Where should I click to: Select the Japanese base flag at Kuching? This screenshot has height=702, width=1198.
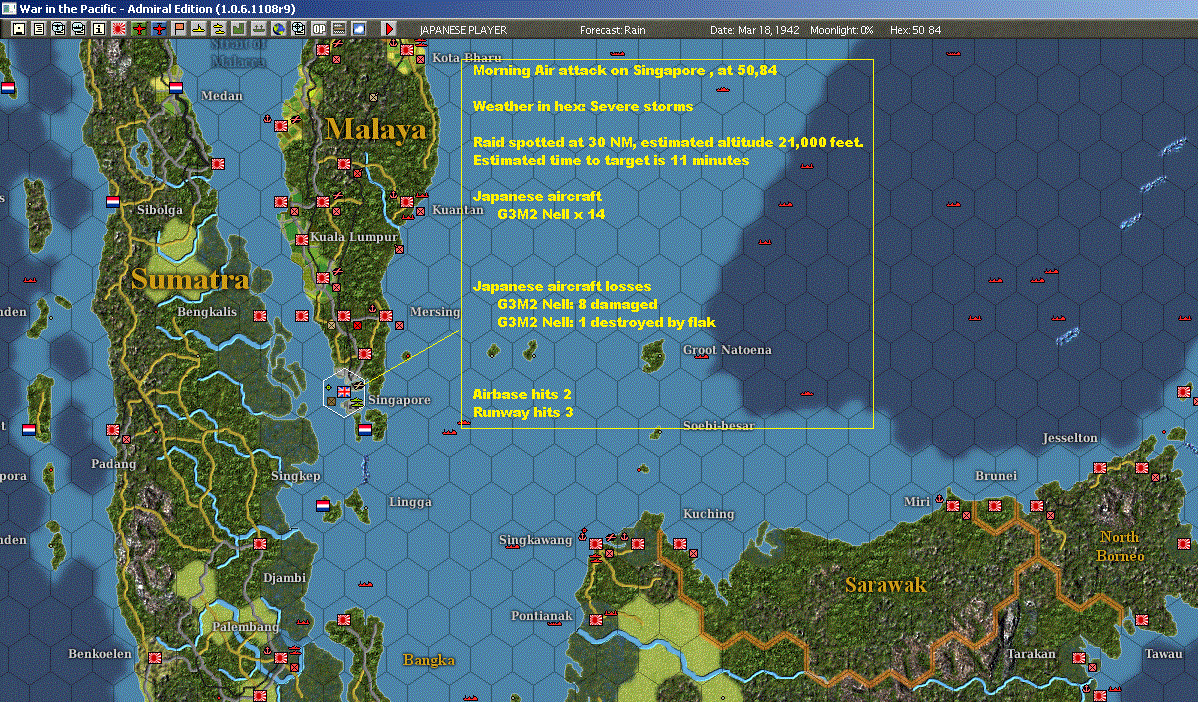680,544
